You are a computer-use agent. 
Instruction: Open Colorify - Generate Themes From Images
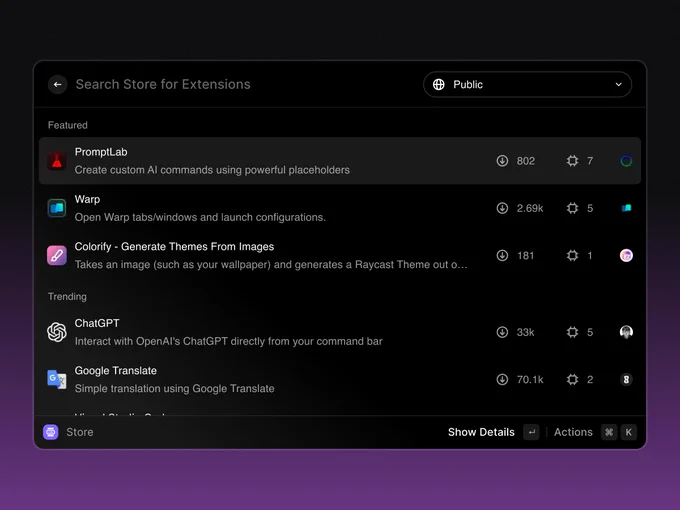coord(174,247)
